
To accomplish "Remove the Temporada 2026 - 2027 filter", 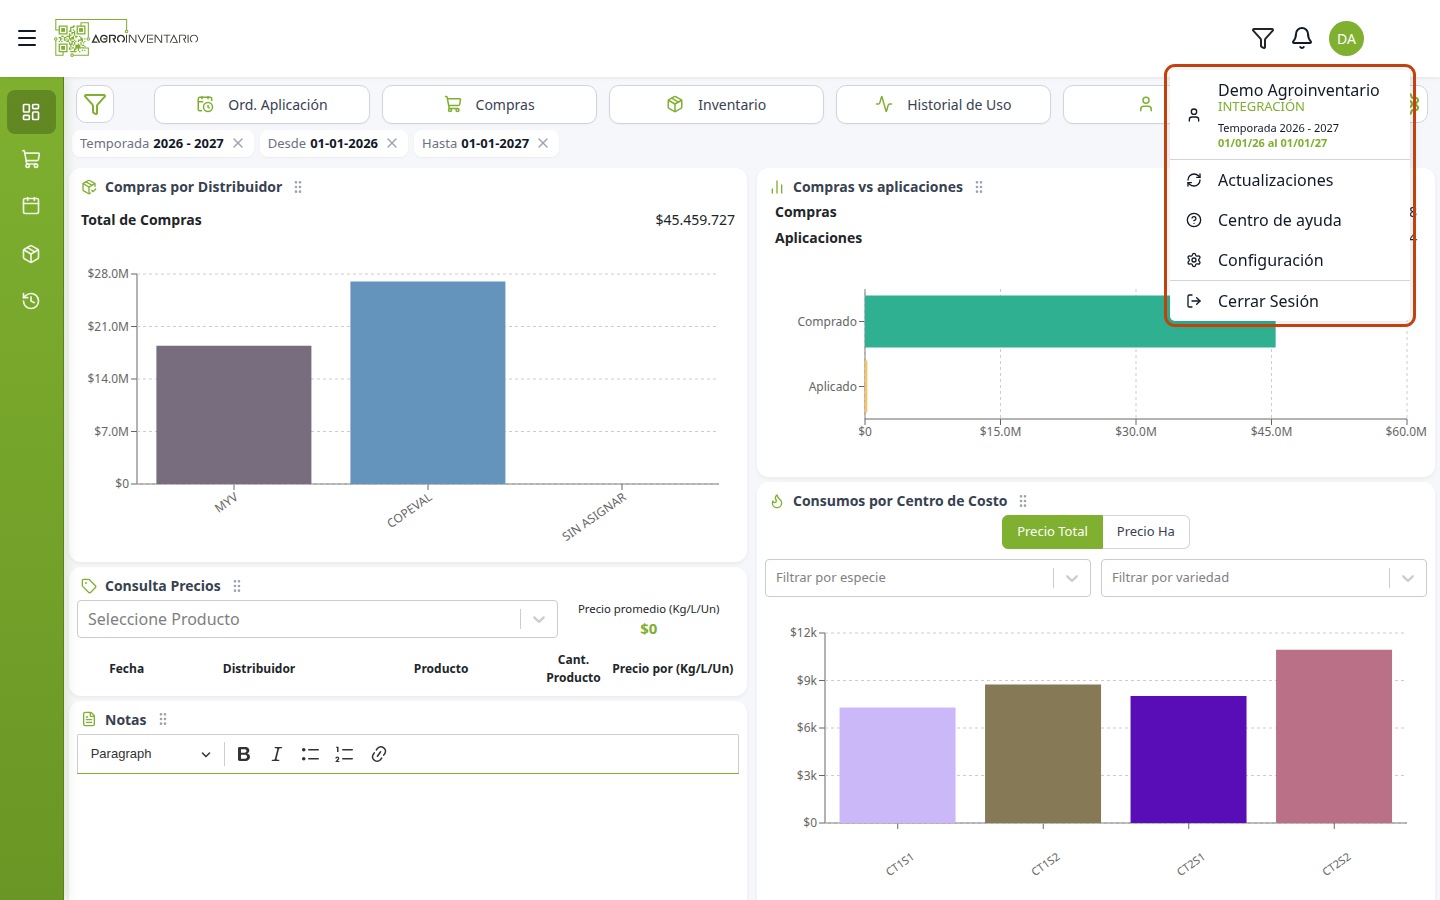I will pyautogui.click(x=238, y=143).
